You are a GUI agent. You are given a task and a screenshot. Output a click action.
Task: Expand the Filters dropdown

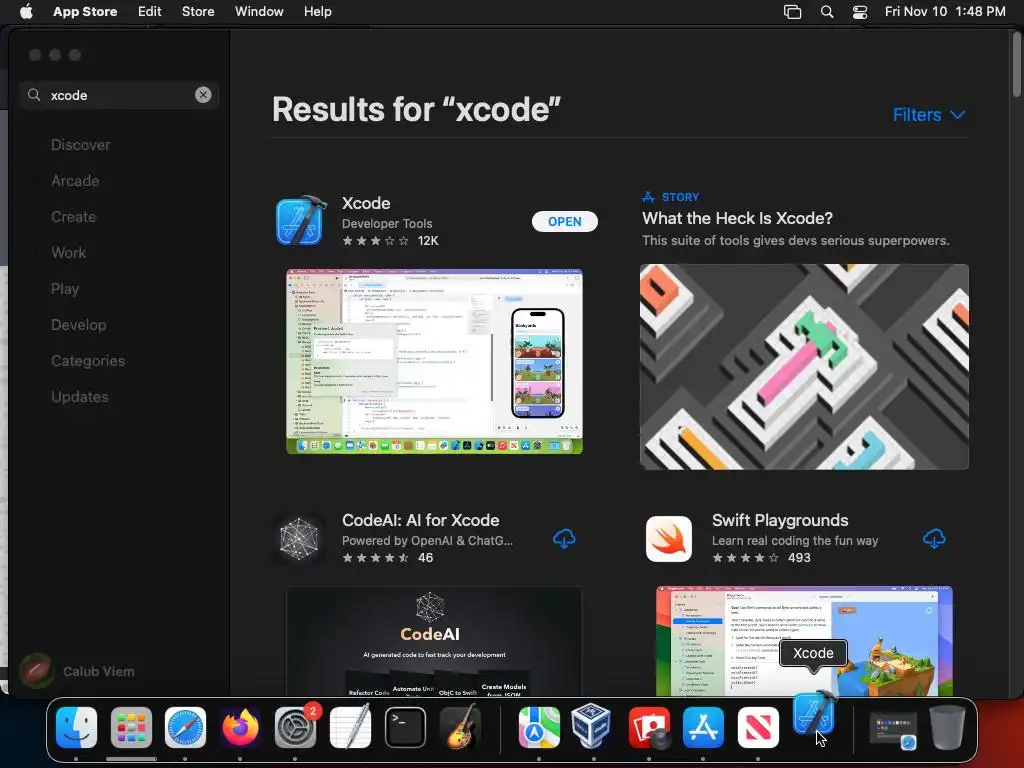[x=929, y=115]
